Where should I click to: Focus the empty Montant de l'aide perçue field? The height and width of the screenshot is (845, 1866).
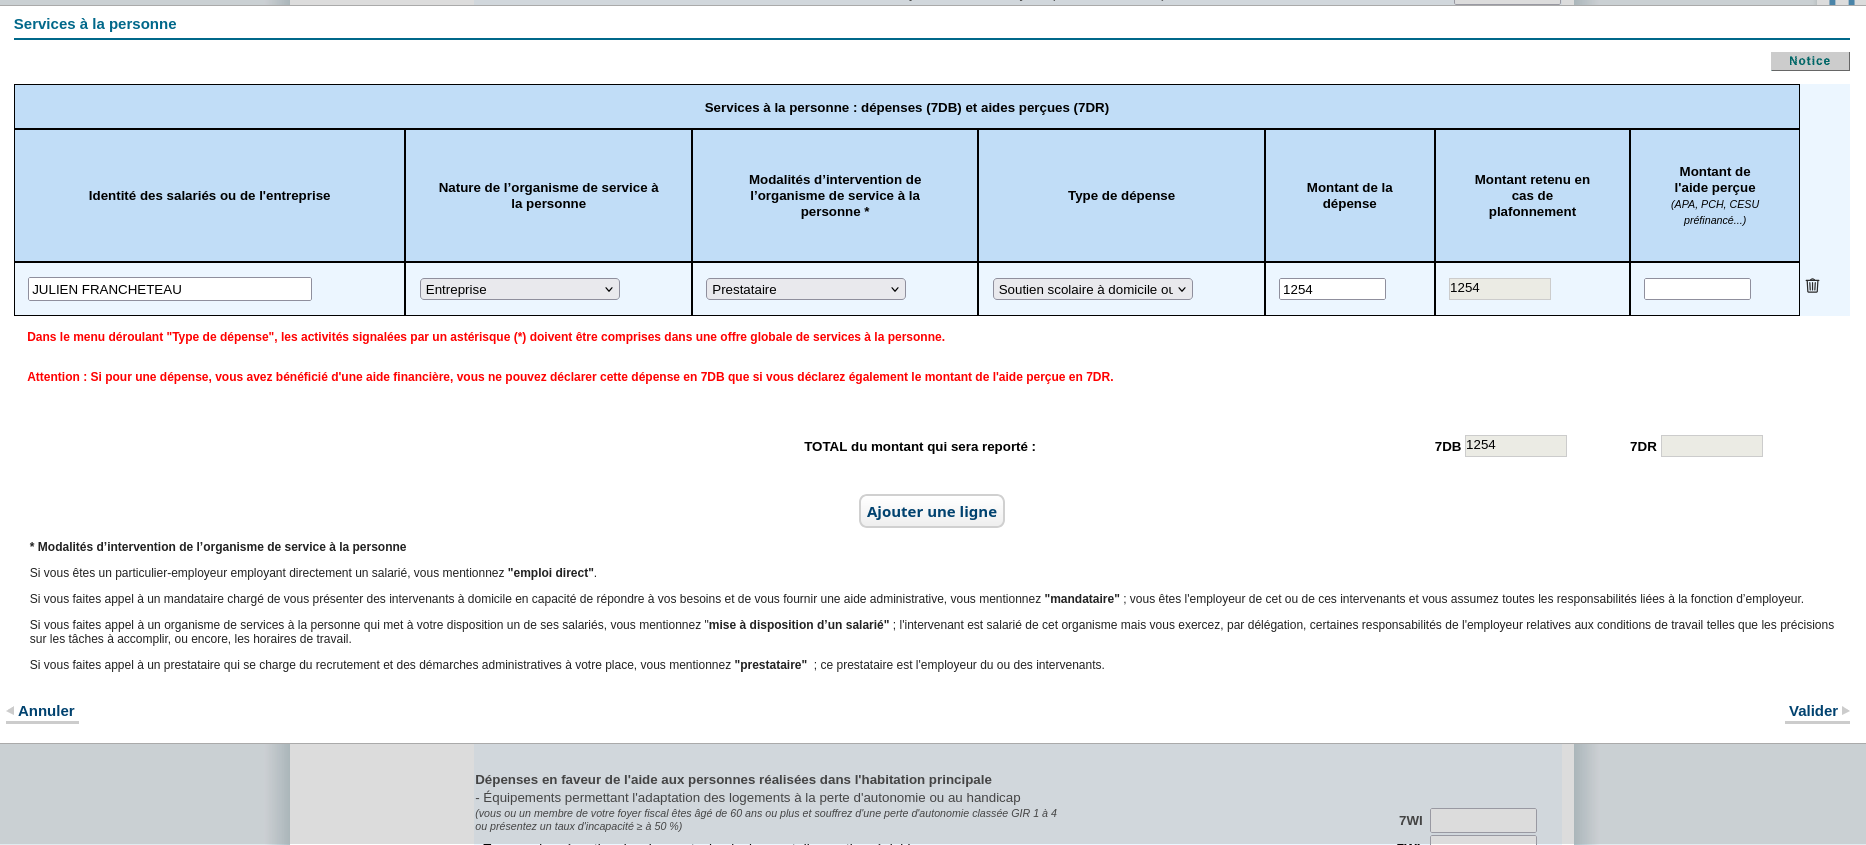[1696, 289]
